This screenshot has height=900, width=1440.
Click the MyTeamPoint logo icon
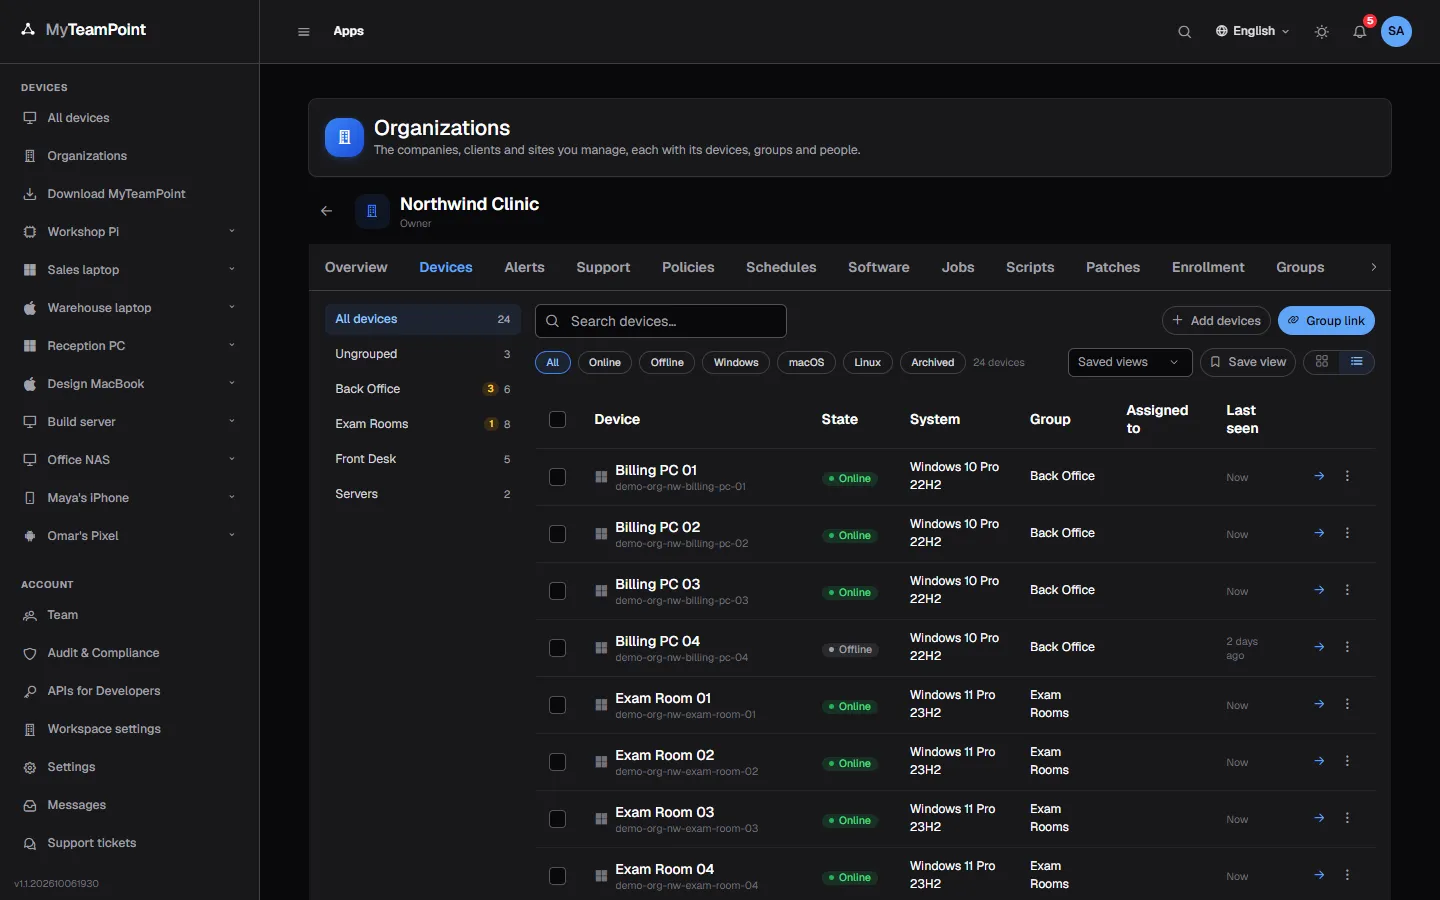28,30
